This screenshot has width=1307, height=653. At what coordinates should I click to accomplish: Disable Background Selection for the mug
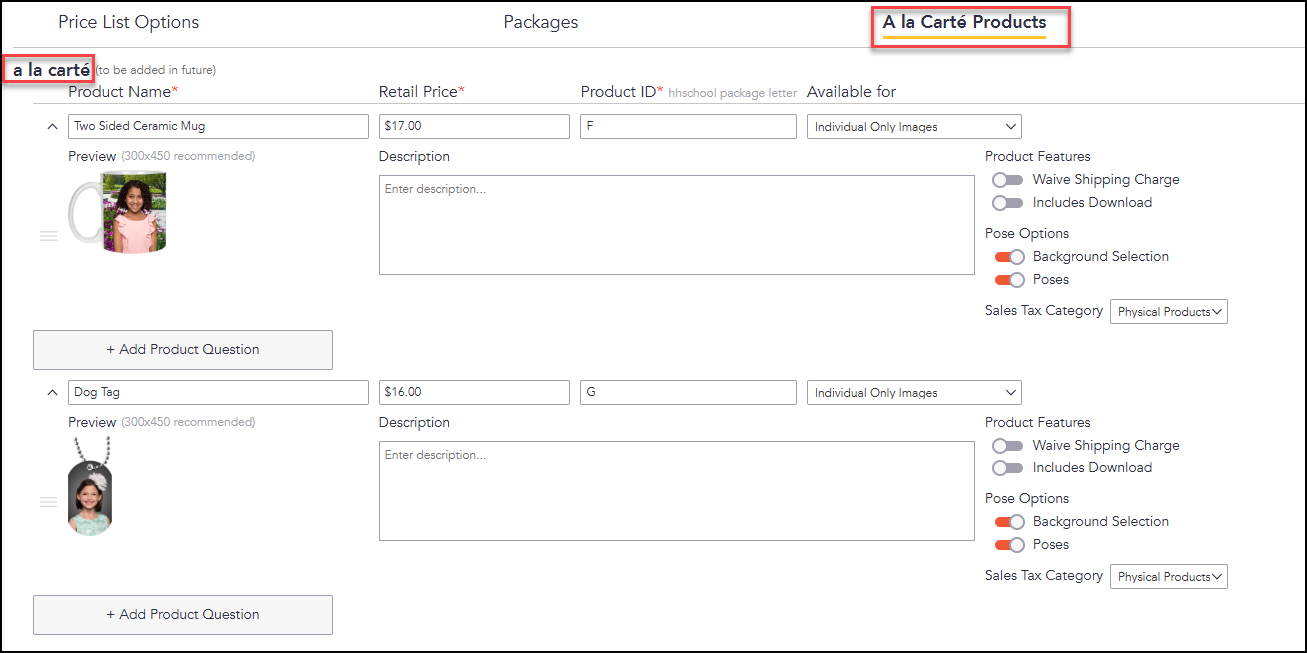tap(1009, 257)
